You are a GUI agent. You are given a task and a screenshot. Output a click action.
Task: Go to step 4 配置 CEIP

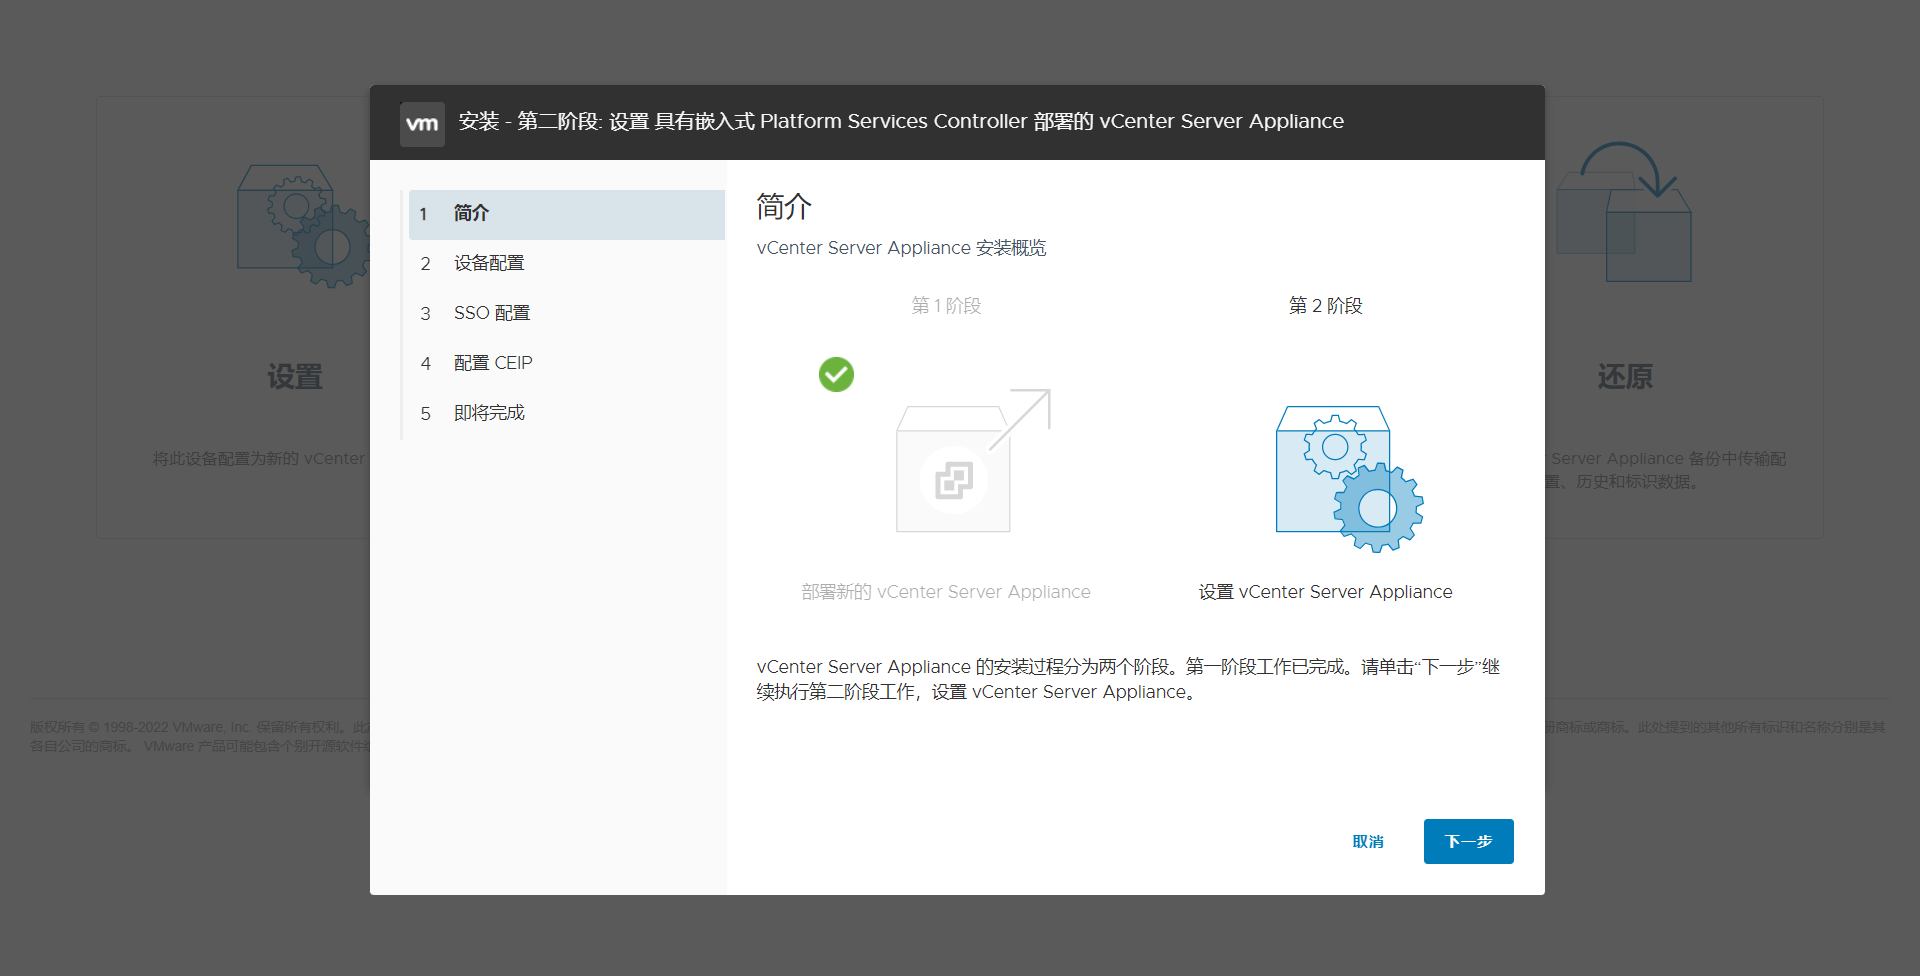(x=566, y=364)
